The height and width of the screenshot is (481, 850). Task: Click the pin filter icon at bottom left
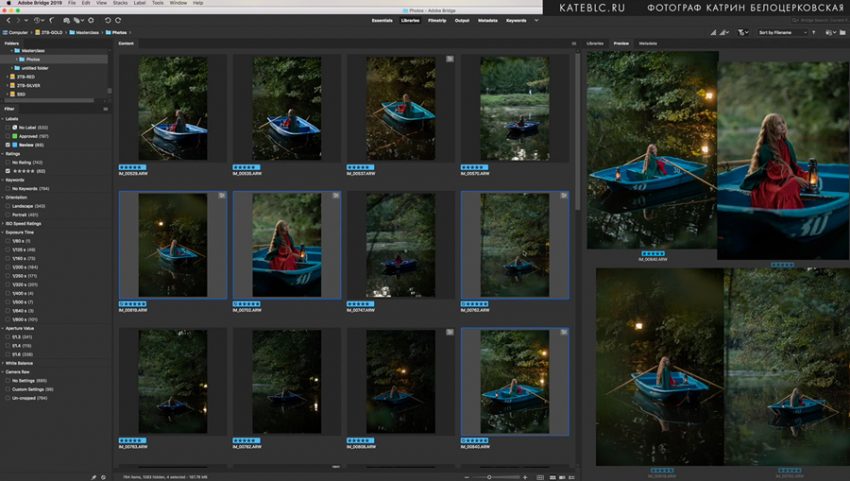click(x=93, y=477)
